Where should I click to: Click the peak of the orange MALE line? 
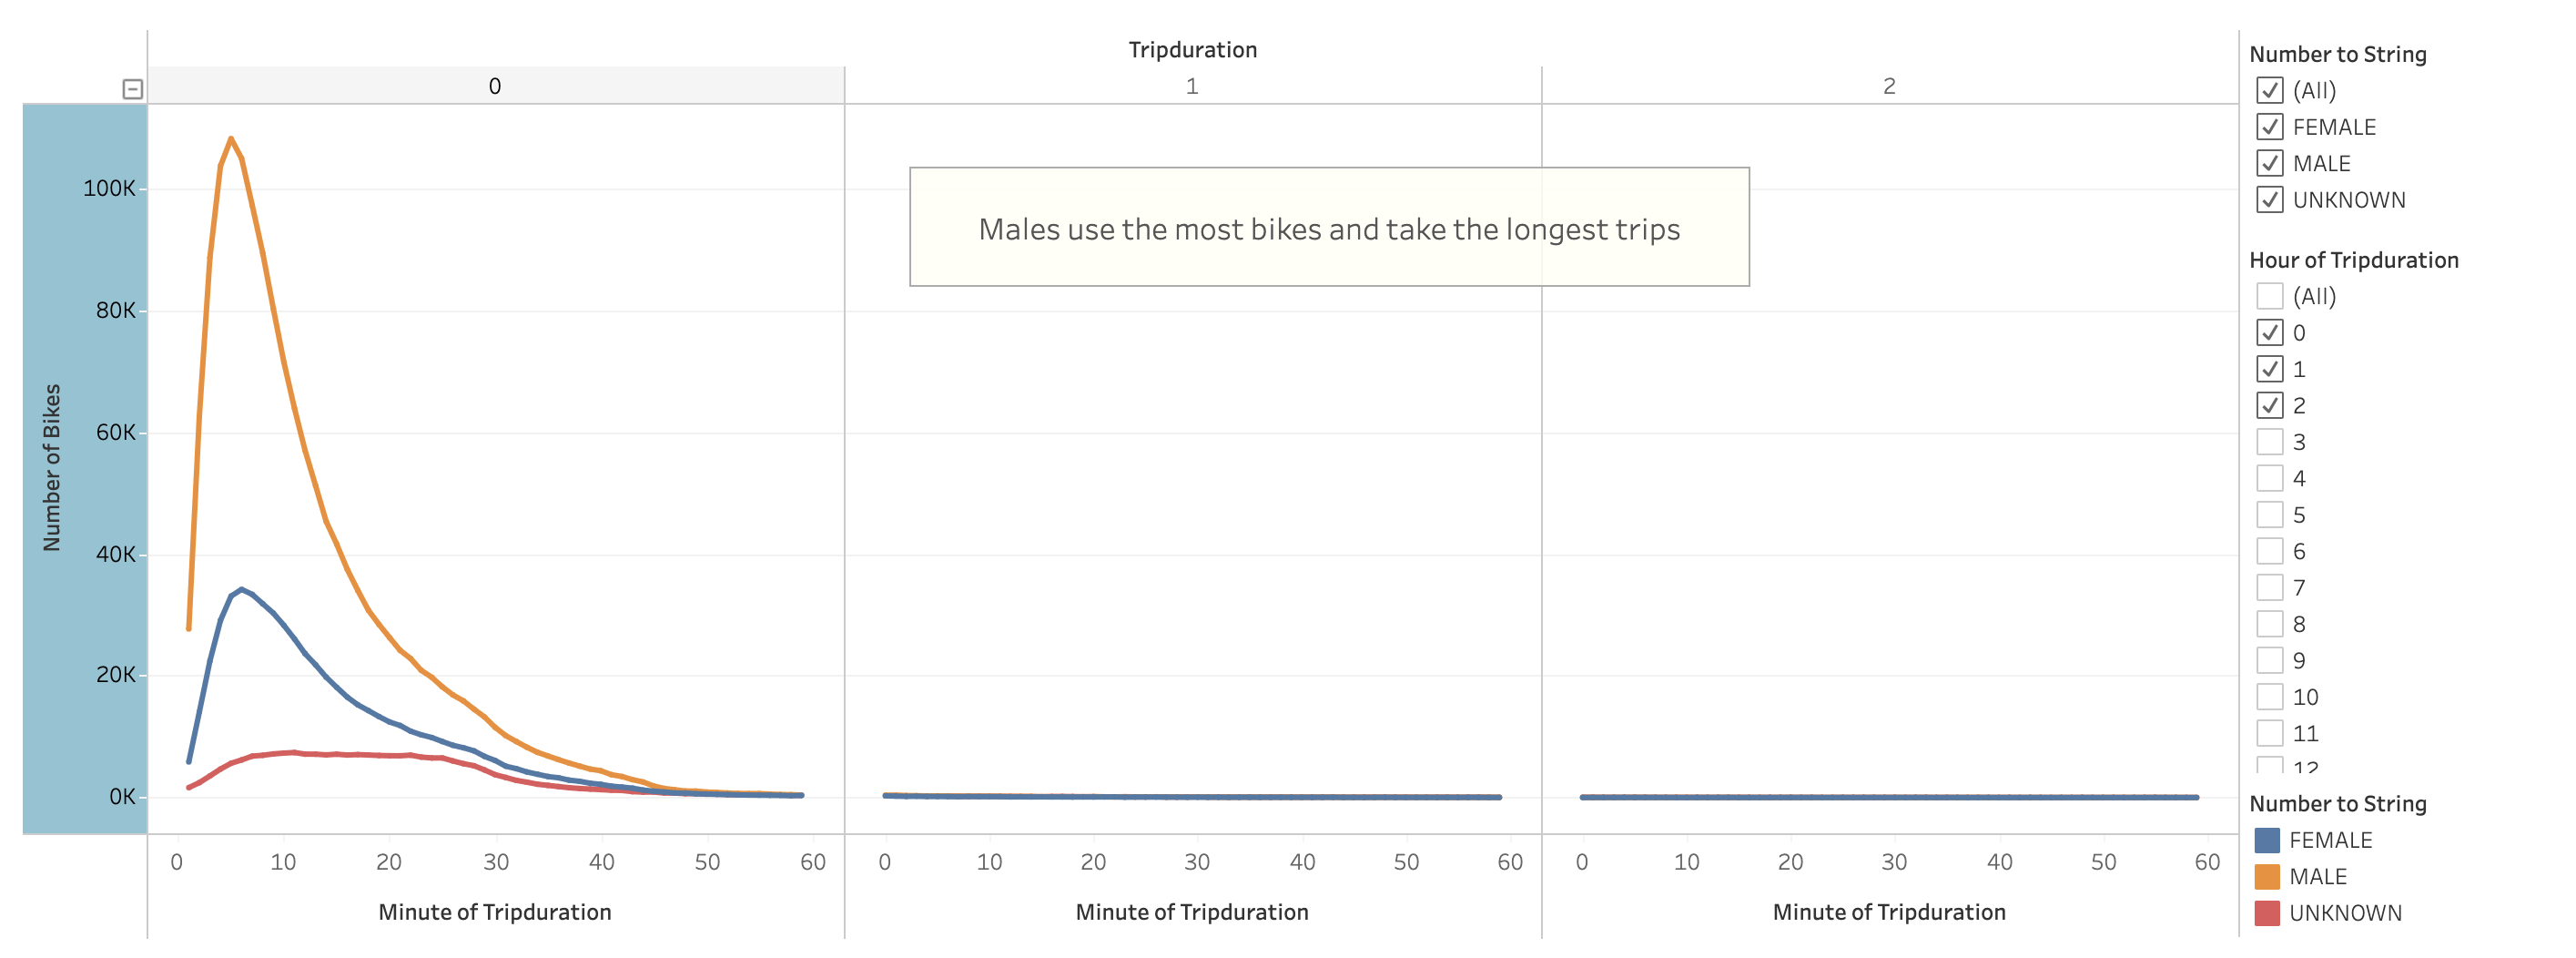click(231, 140)
